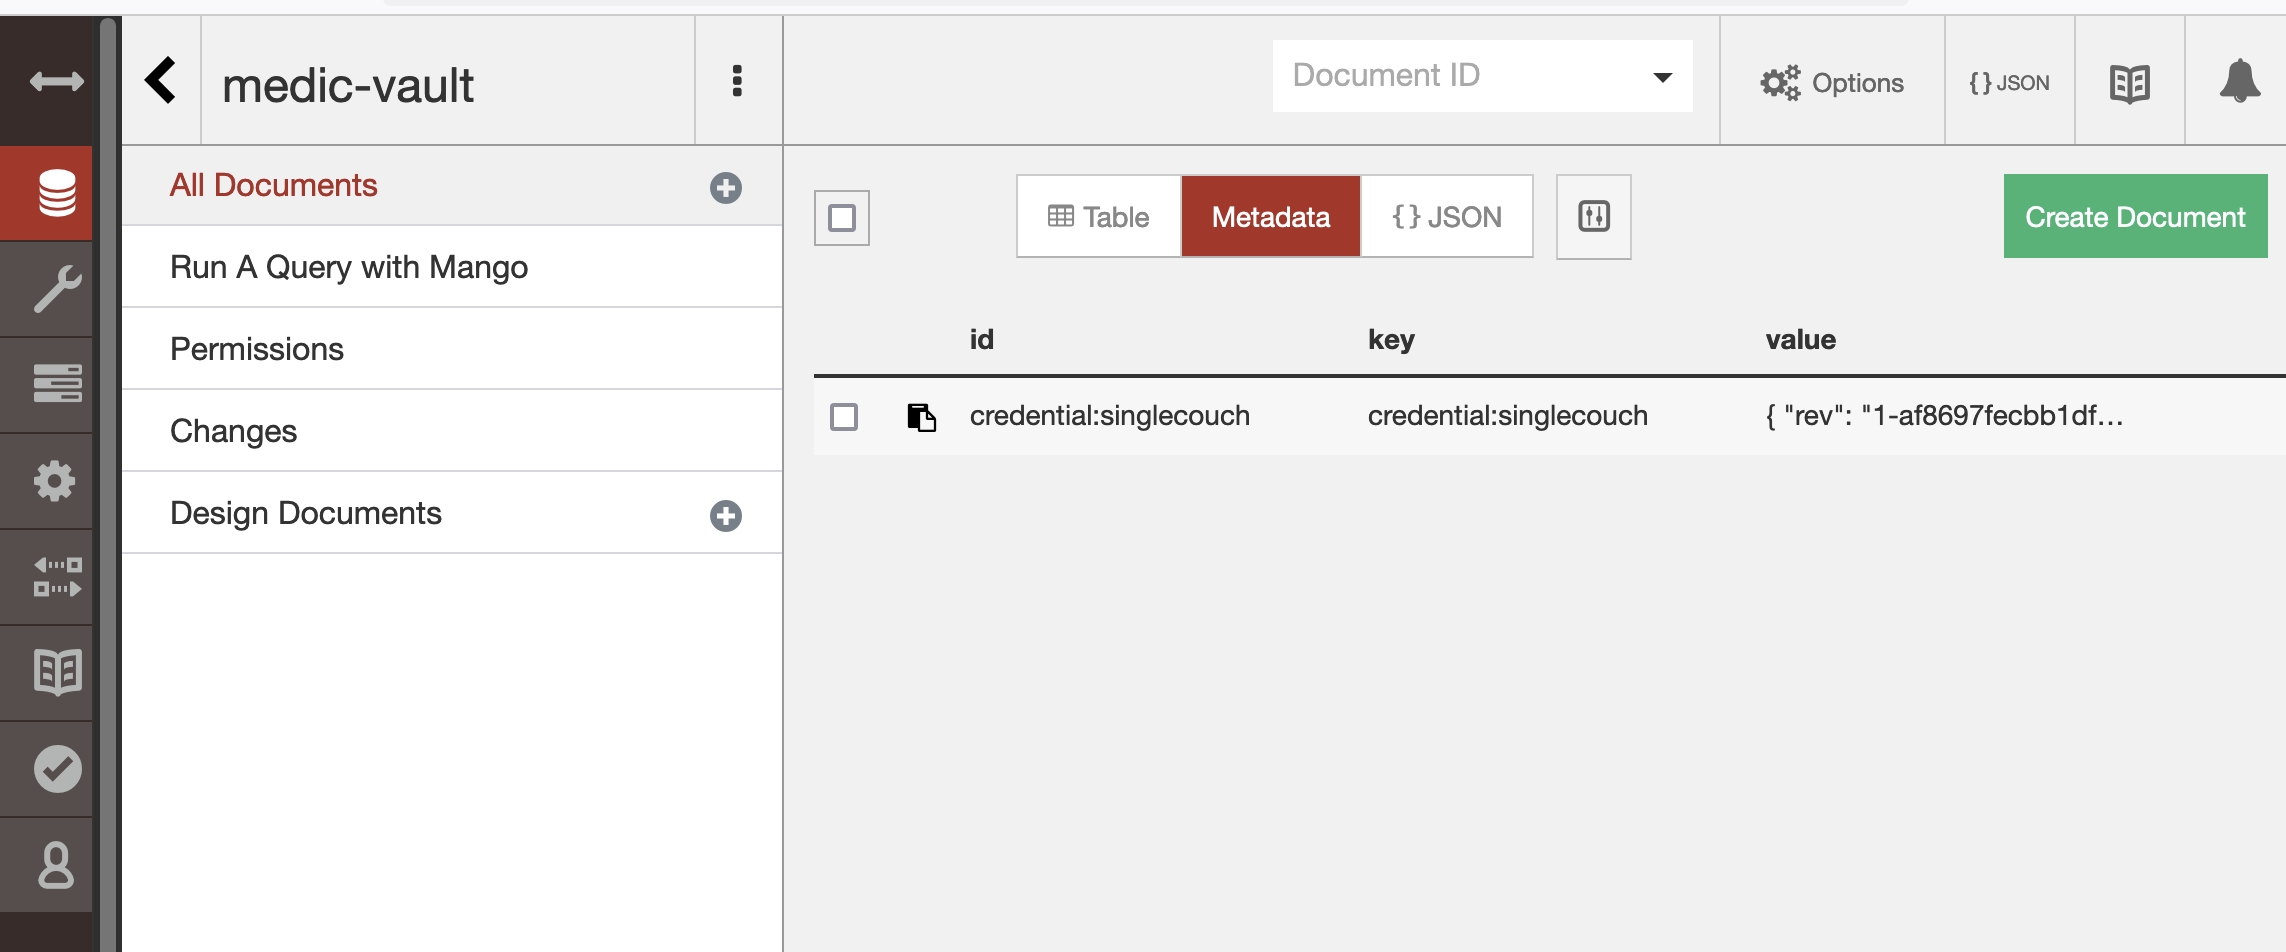Open the Document ID dropdown
The image size is (2286, 952).
(x=1481, y=75)
